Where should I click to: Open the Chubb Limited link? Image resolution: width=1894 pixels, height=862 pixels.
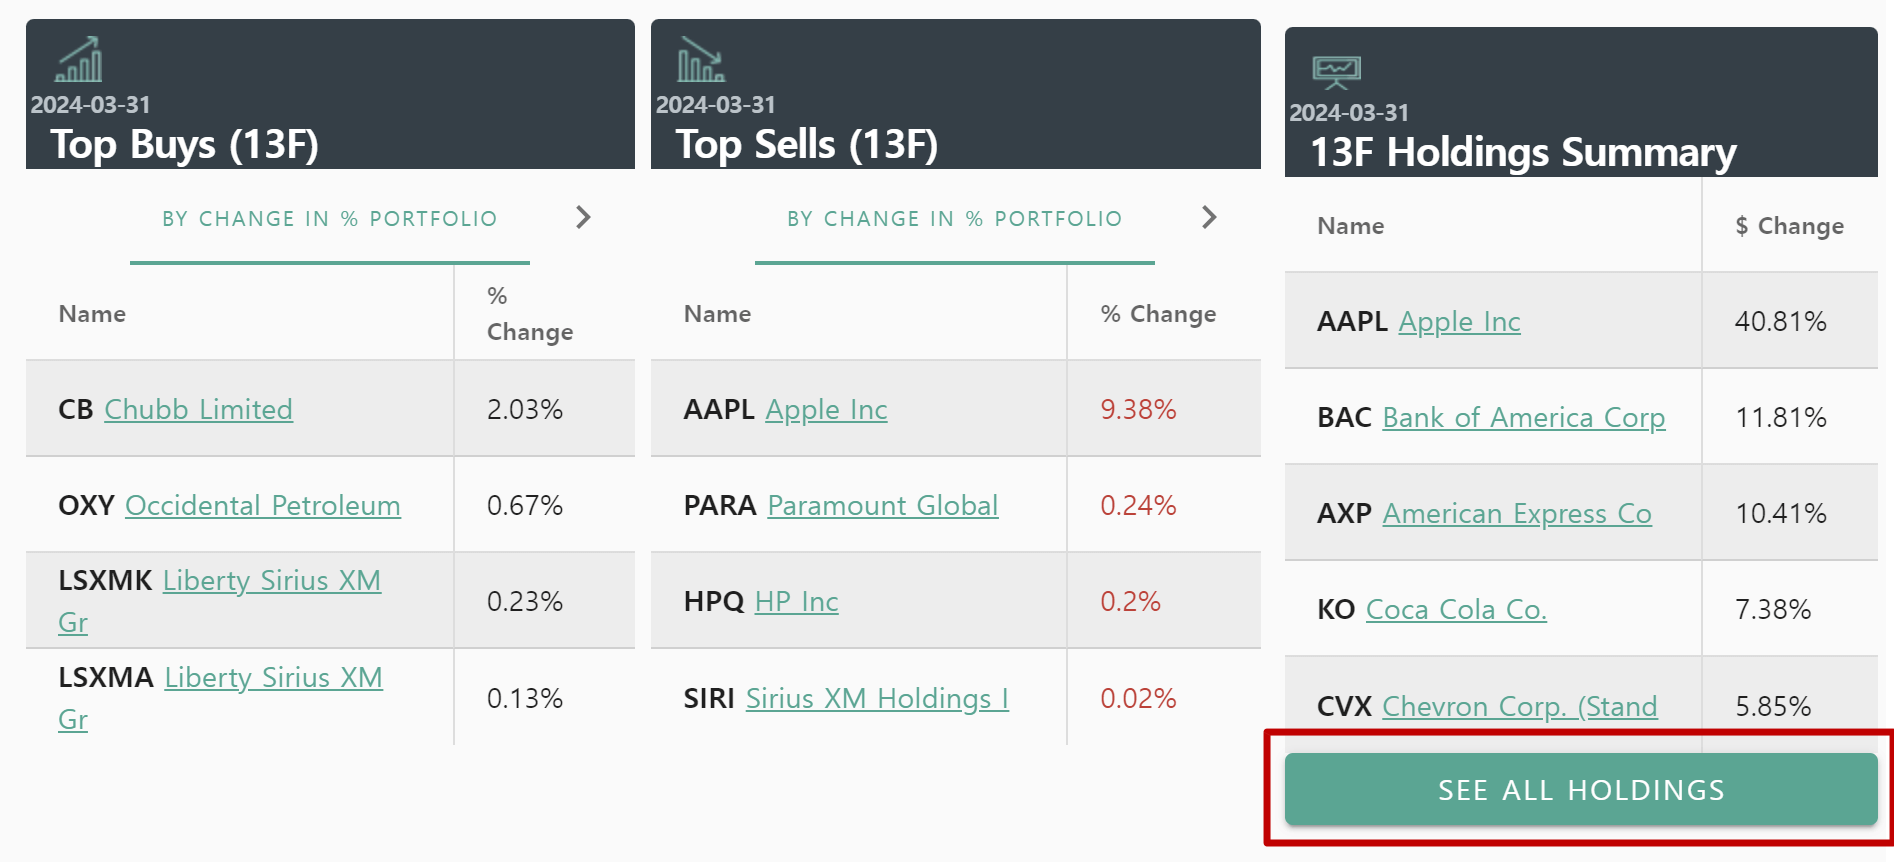tap(198, 410)
